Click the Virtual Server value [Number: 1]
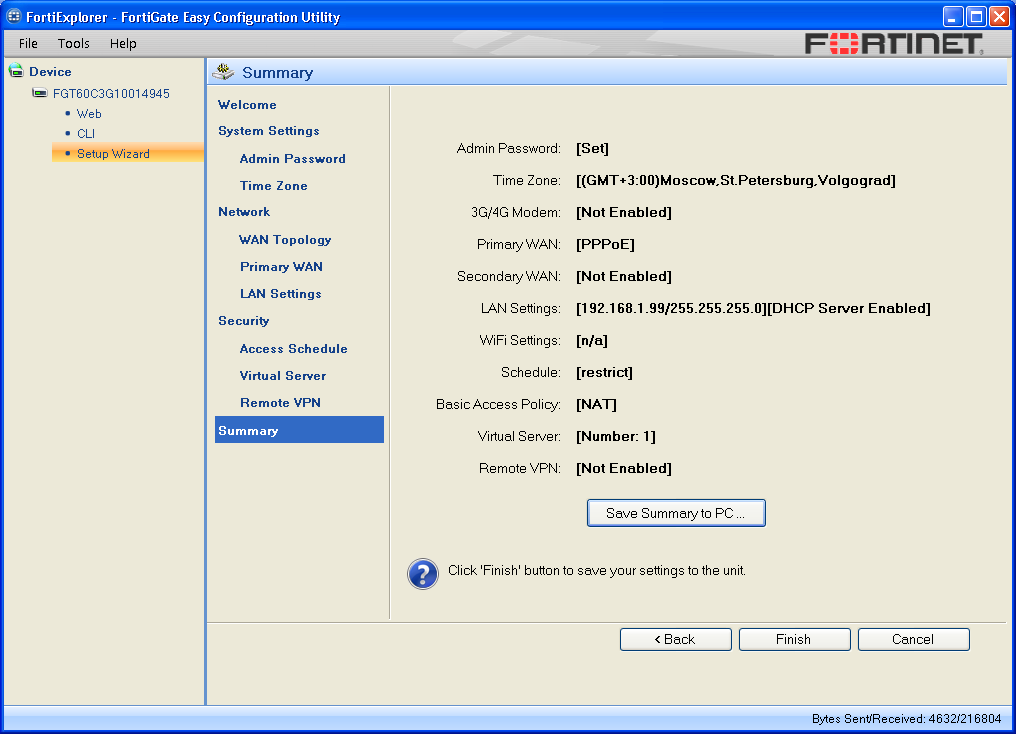 tap(616, 437)
